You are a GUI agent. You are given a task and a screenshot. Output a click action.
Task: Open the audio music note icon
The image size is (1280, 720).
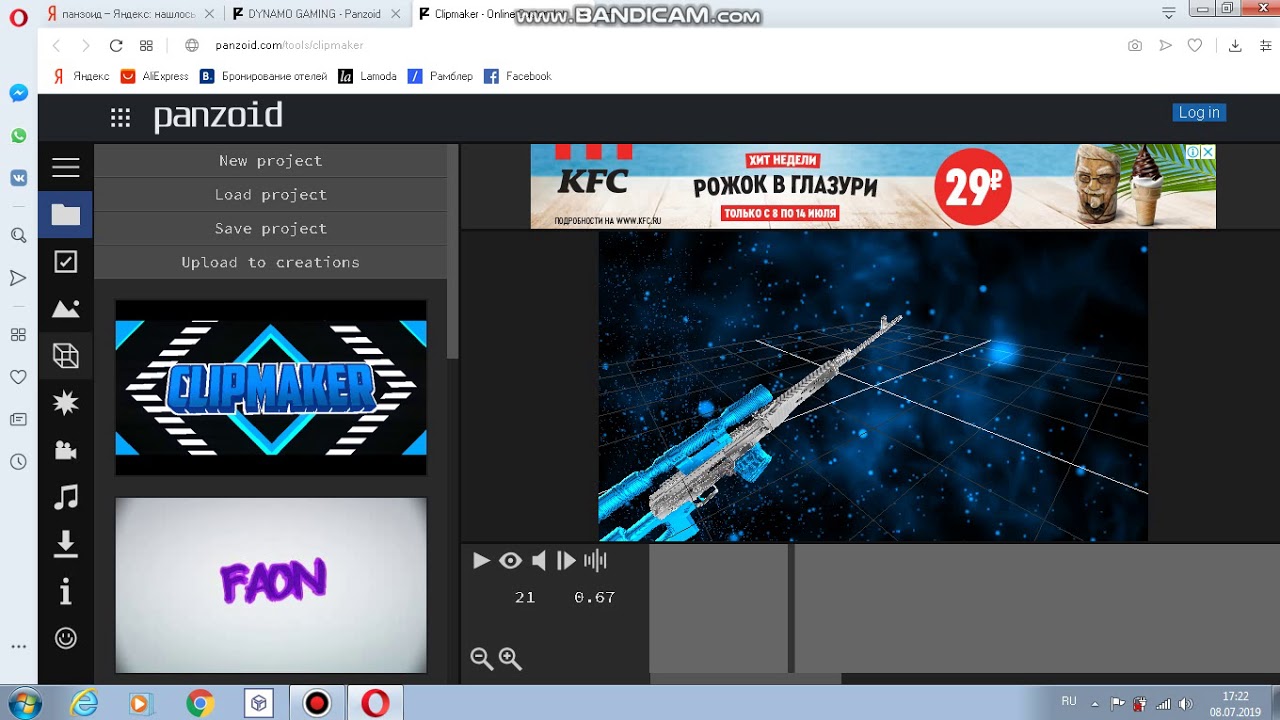tap(66, 497)
